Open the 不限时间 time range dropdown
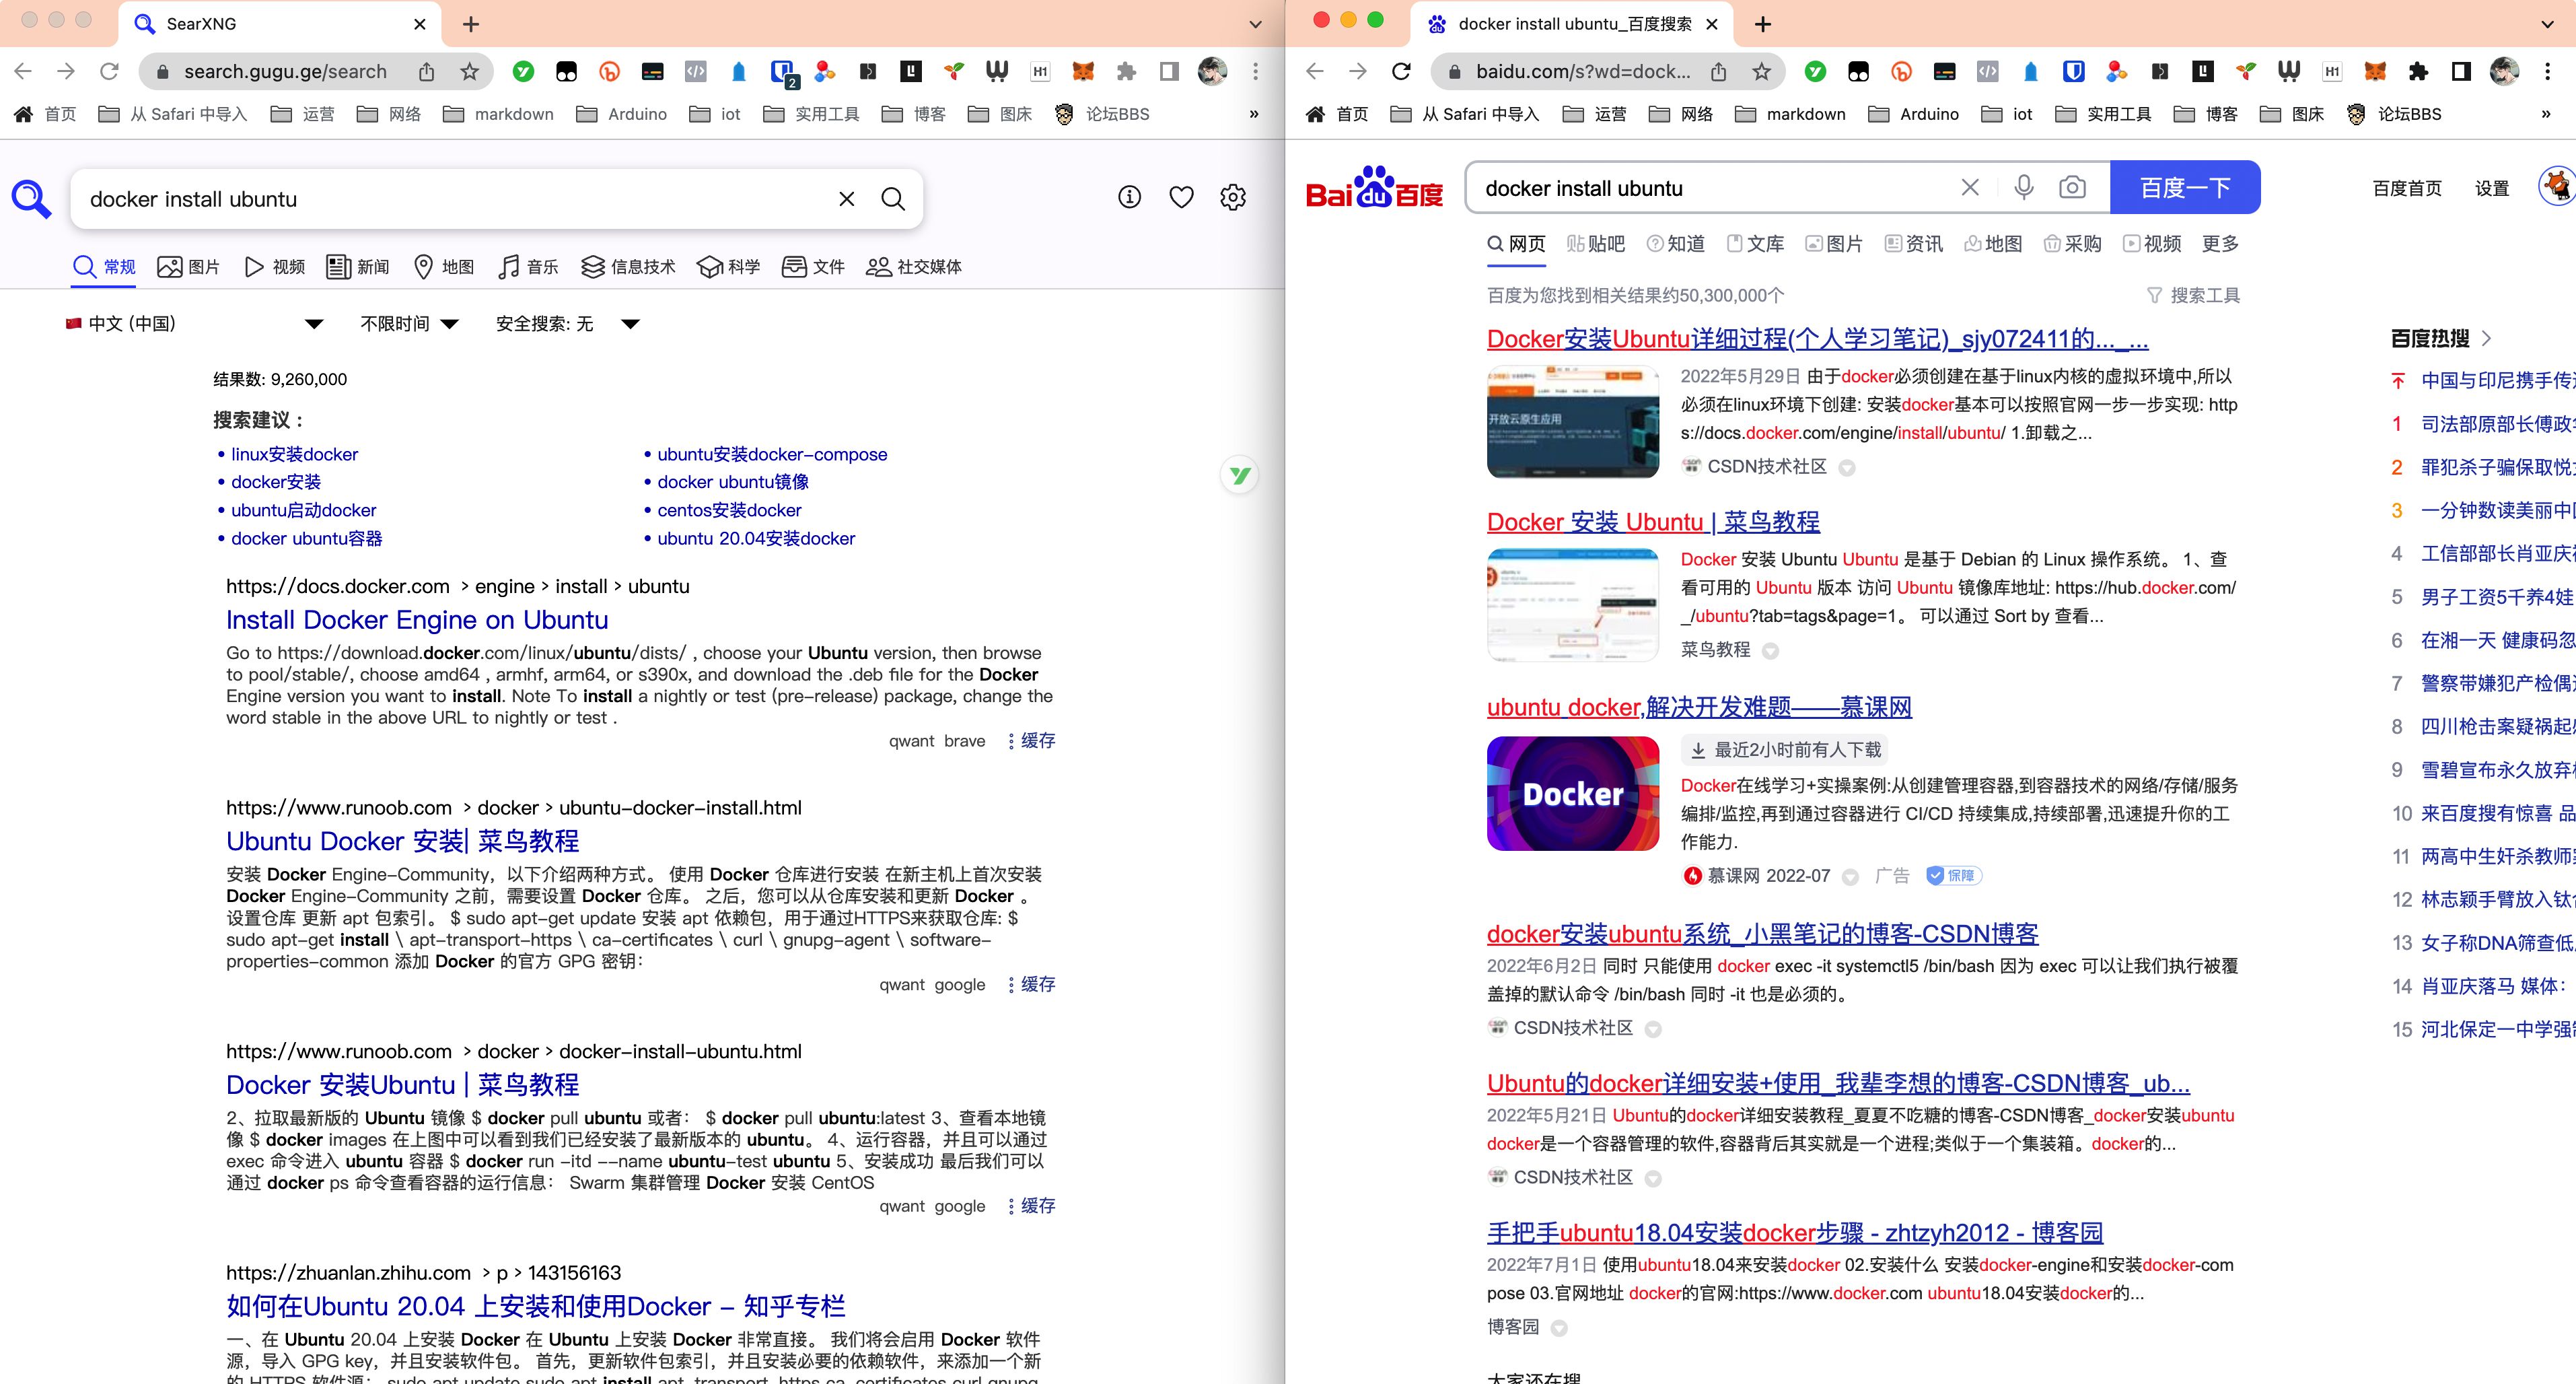 409,324
